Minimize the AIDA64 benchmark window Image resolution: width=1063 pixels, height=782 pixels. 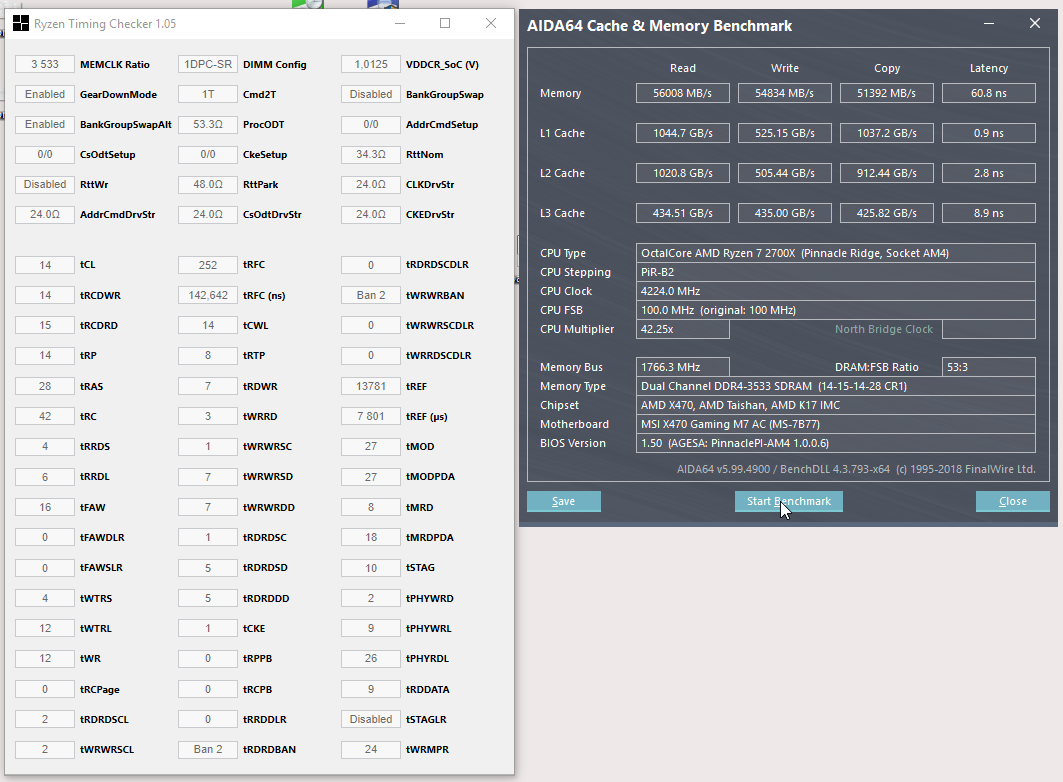tap(989, 24)
